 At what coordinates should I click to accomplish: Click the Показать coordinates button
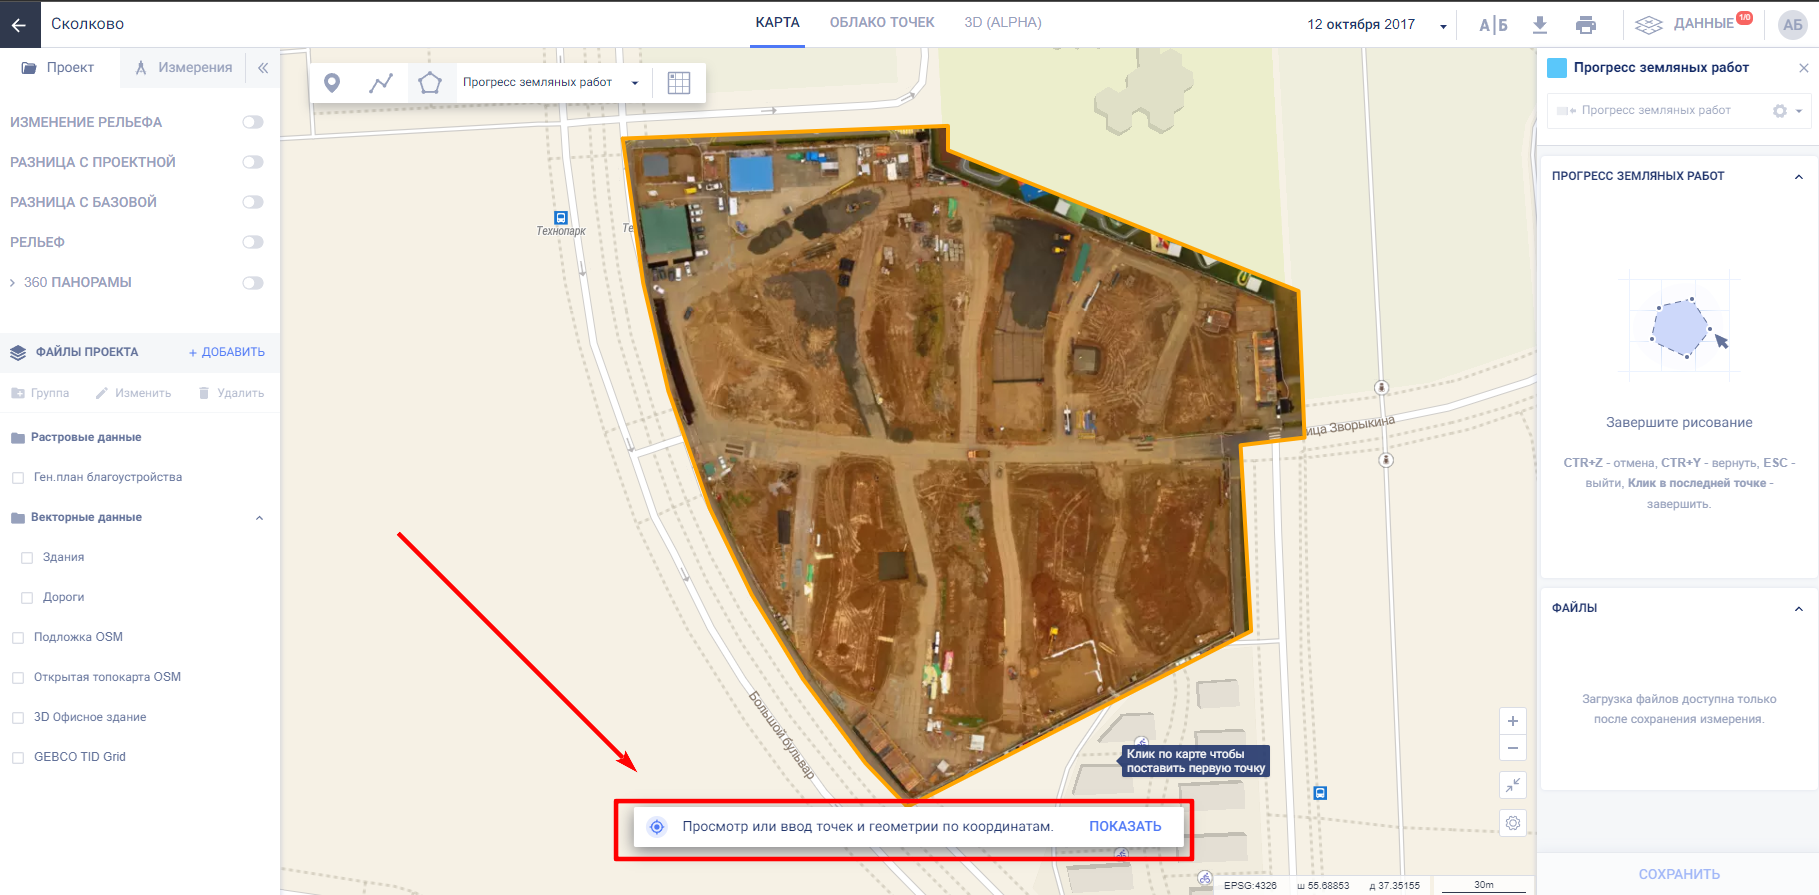pos(1125,827)
